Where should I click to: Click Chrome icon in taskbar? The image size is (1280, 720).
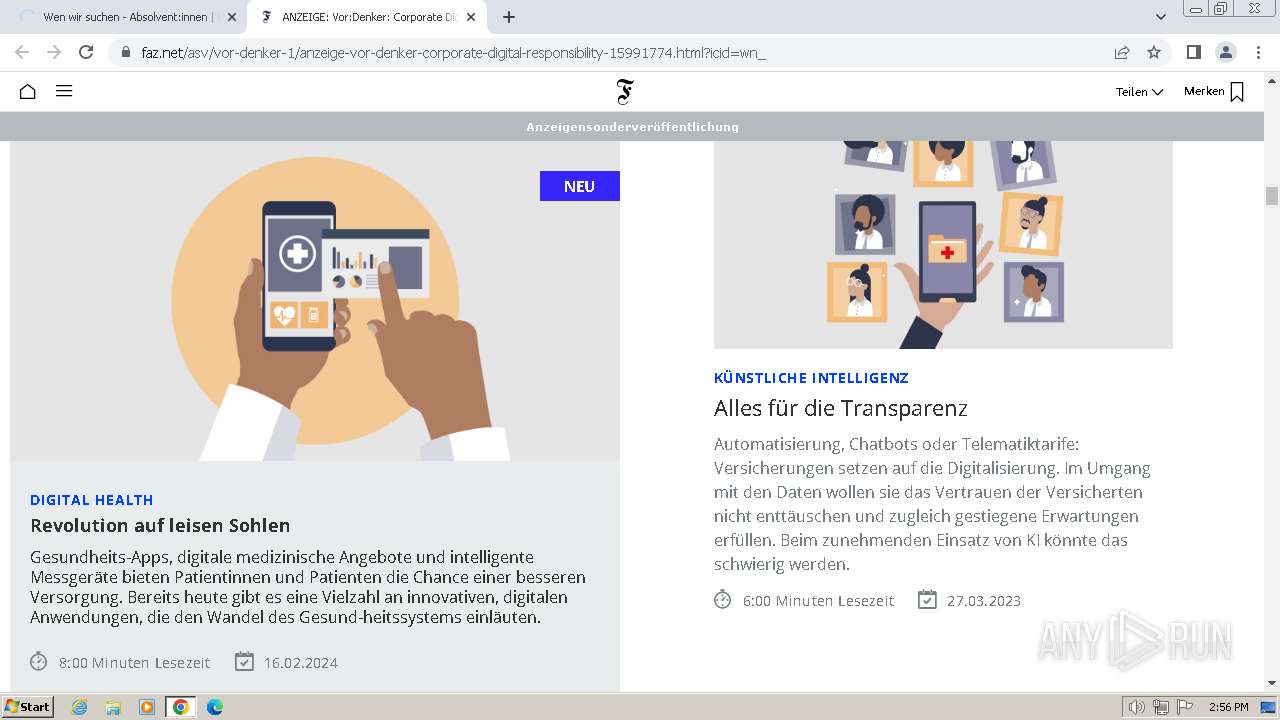click(x=180, y=707)
